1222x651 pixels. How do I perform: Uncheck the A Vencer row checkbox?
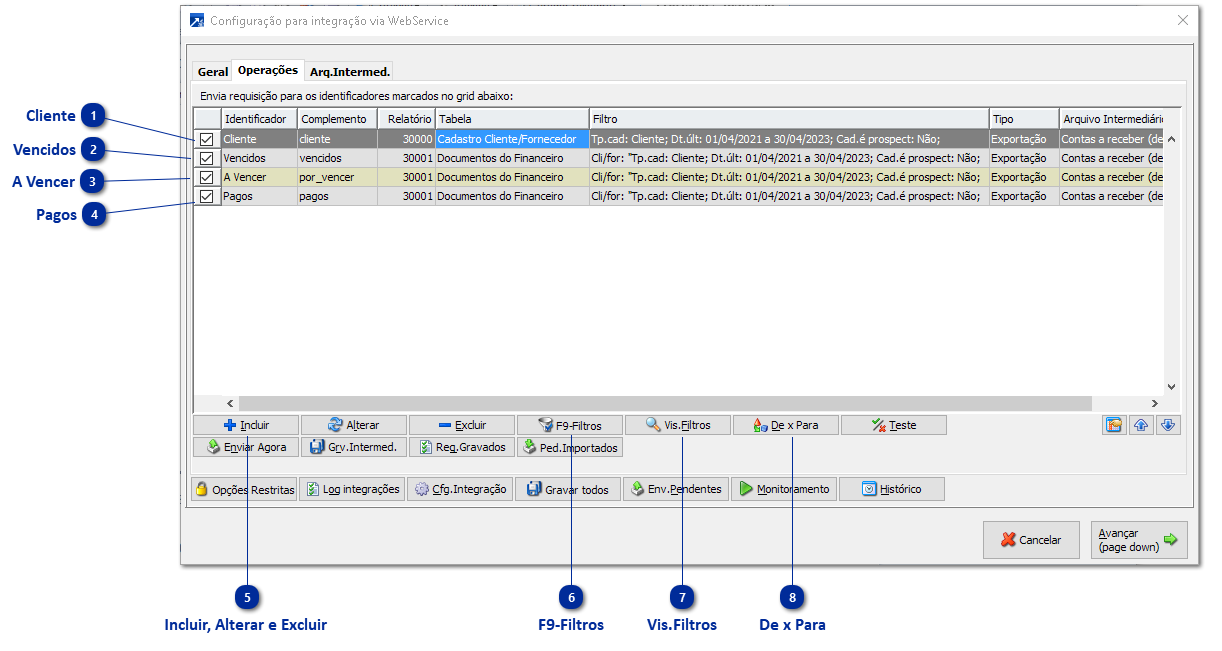point(207,177)
